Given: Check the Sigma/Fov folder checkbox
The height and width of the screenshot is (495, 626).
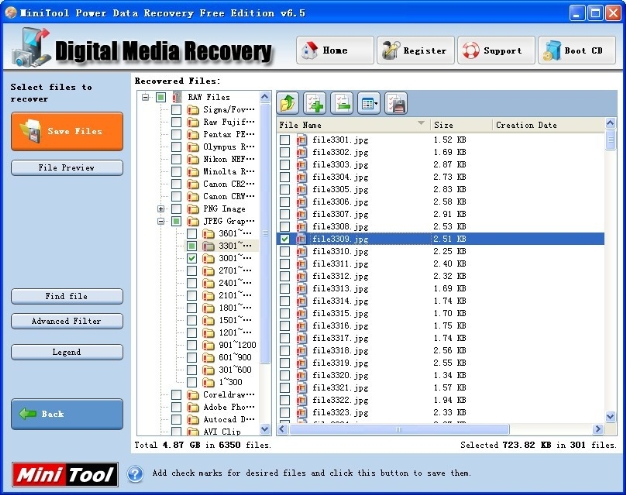Looking at the screenshot, I should [x=176, y=109].
